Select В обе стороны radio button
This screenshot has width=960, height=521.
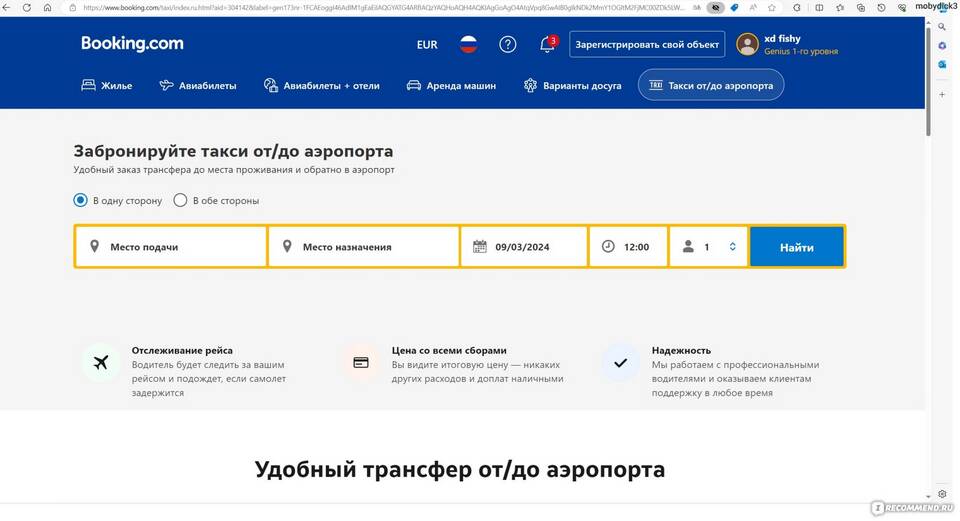[180, 200]
